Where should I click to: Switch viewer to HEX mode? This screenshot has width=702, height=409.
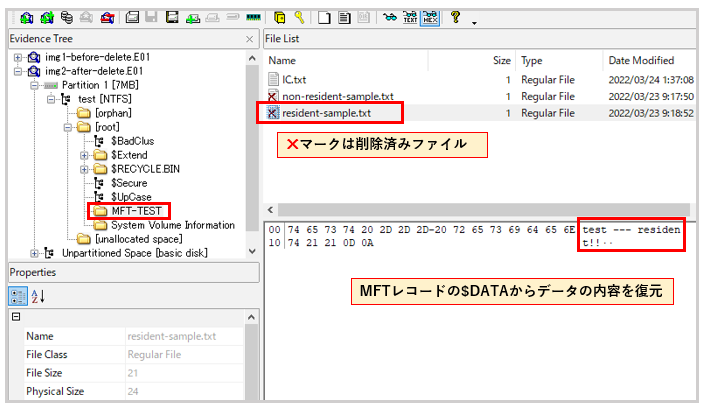coord(430,18)
